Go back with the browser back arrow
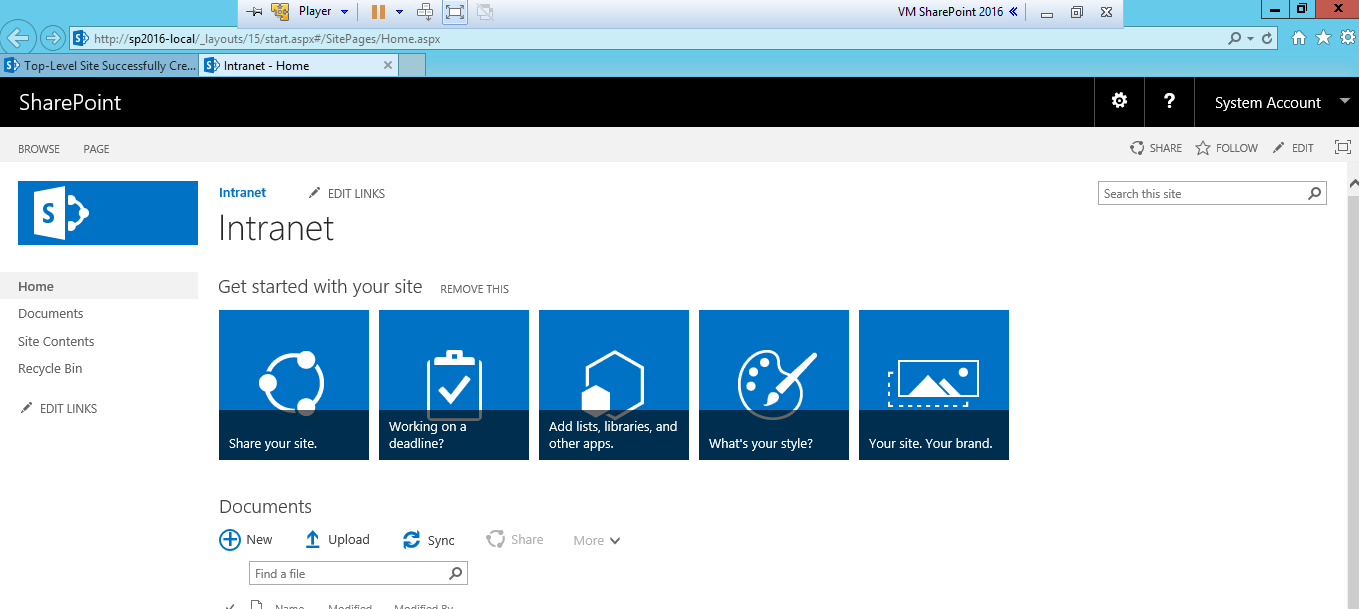The width and height of the screenshot is (1359, 609). click(x=20, y=38)
